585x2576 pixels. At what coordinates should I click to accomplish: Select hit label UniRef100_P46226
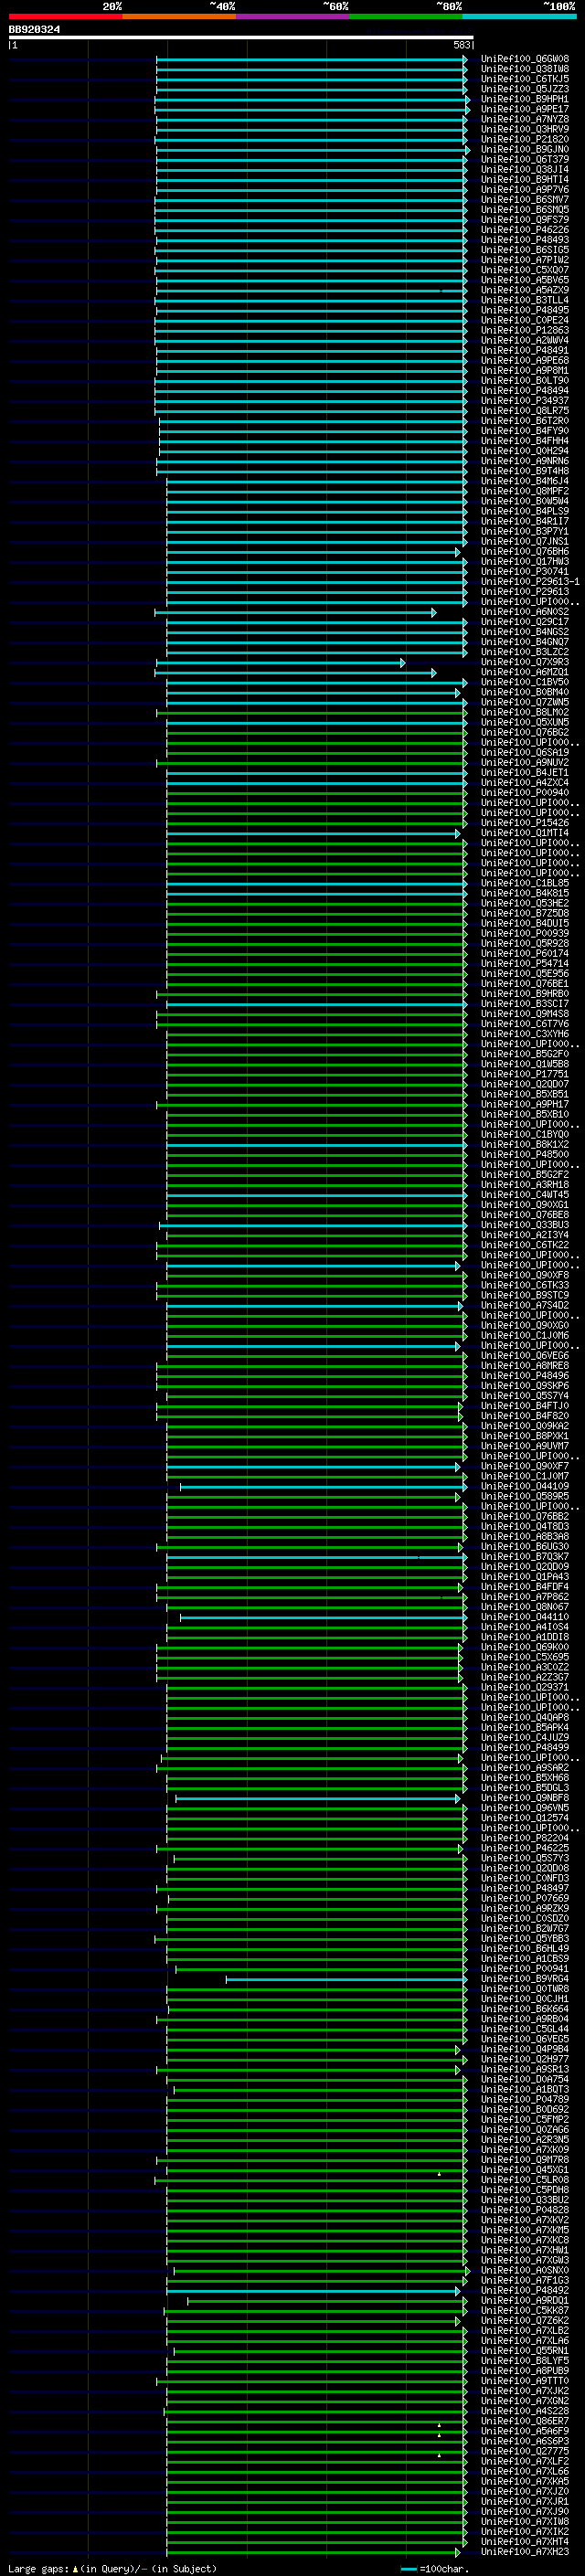pos(525,230)
